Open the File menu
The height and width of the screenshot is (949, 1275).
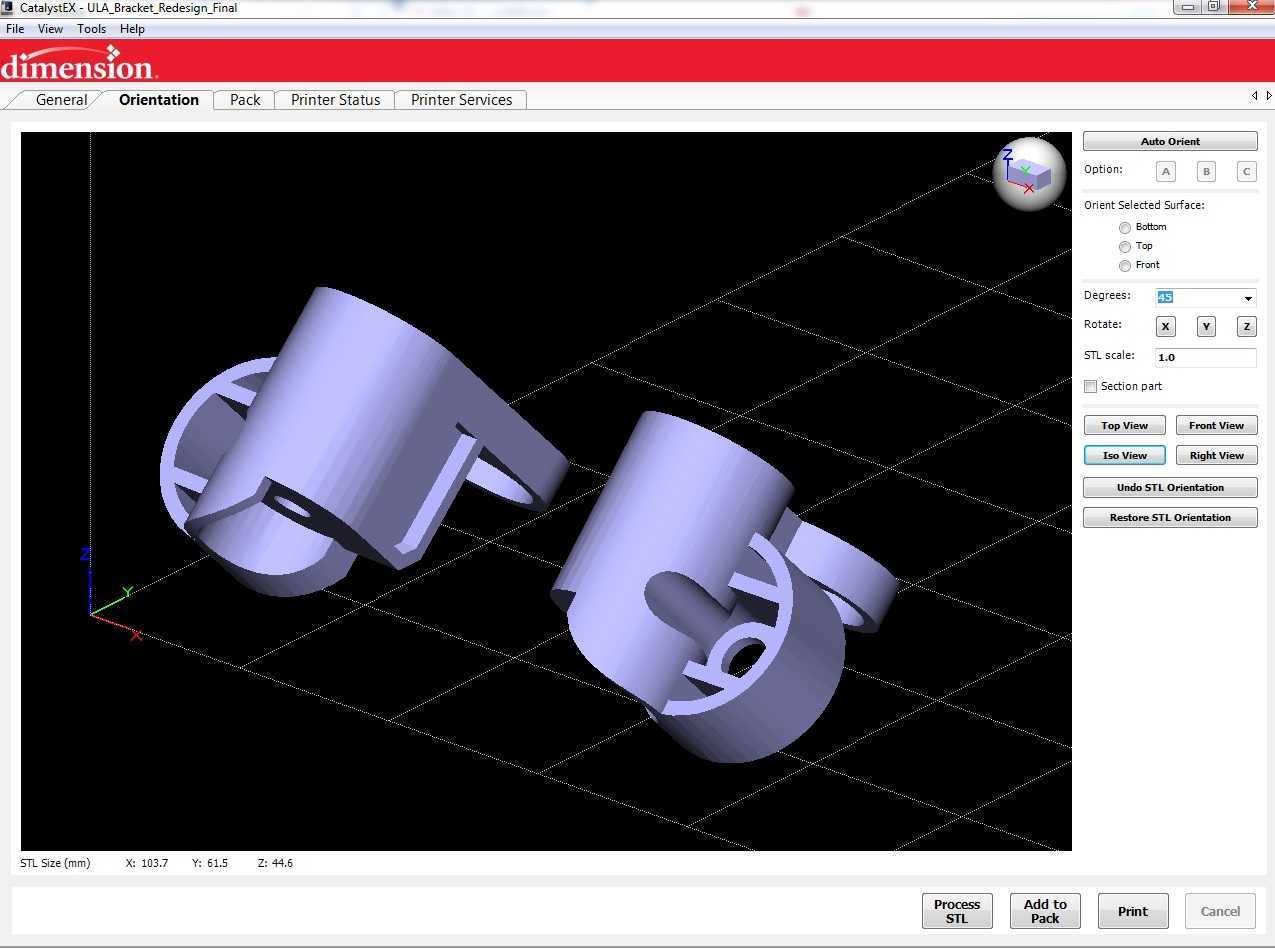pyautogui.click(x=15, y=29)
